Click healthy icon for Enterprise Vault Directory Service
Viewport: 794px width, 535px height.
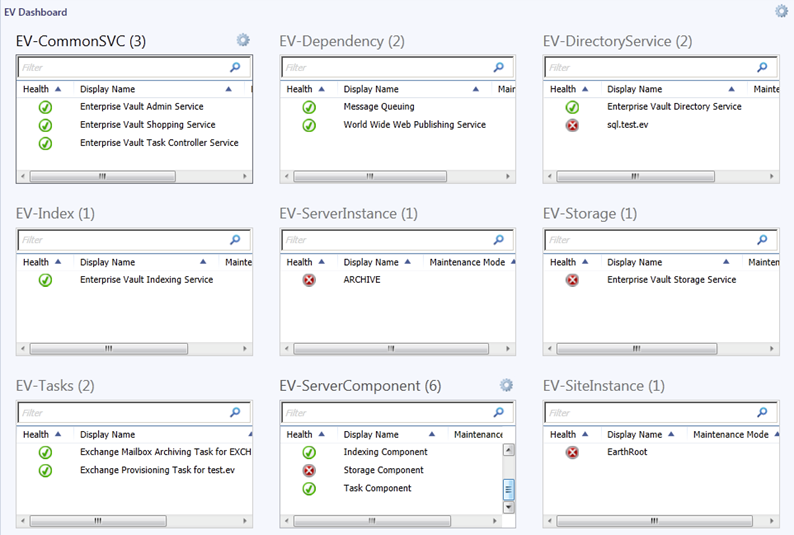tap(572, 107)
